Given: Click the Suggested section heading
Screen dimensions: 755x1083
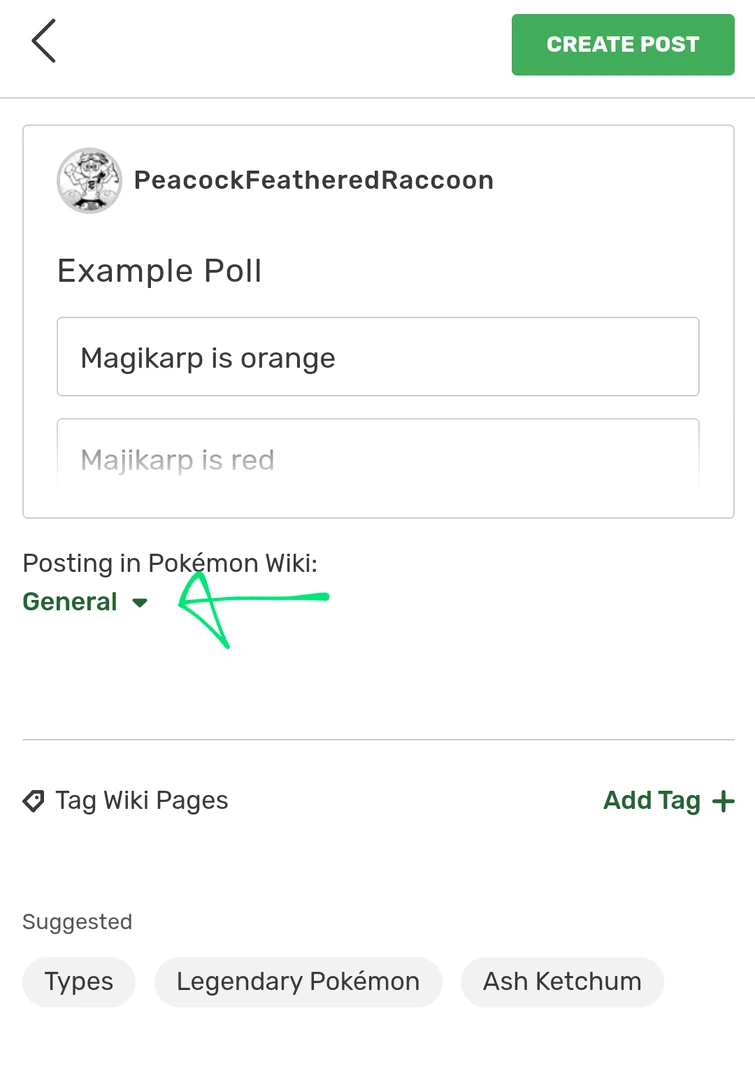Looking at the screenshot, I should [x=77, y=922].
